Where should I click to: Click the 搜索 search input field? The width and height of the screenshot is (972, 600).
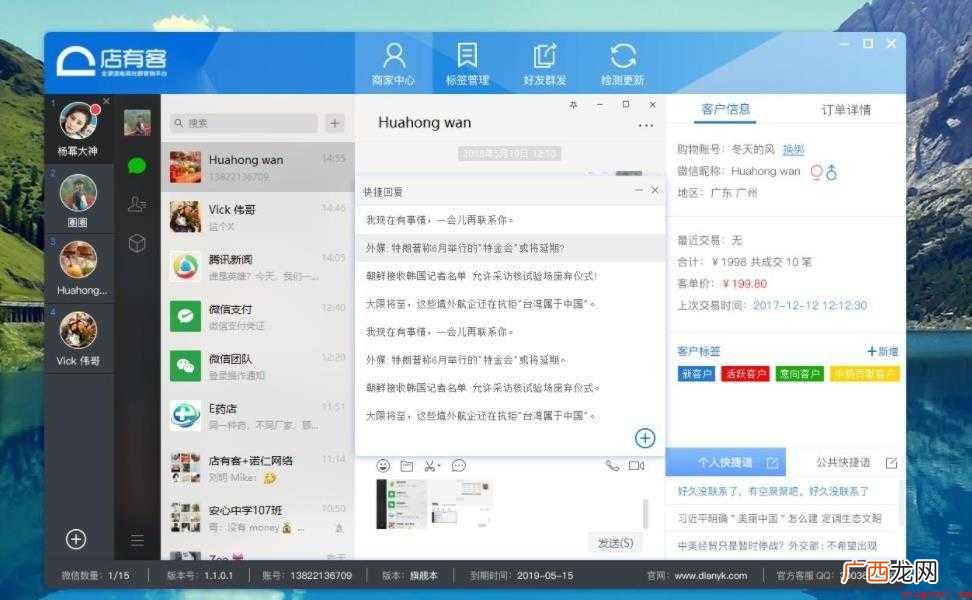click(245, 123)
